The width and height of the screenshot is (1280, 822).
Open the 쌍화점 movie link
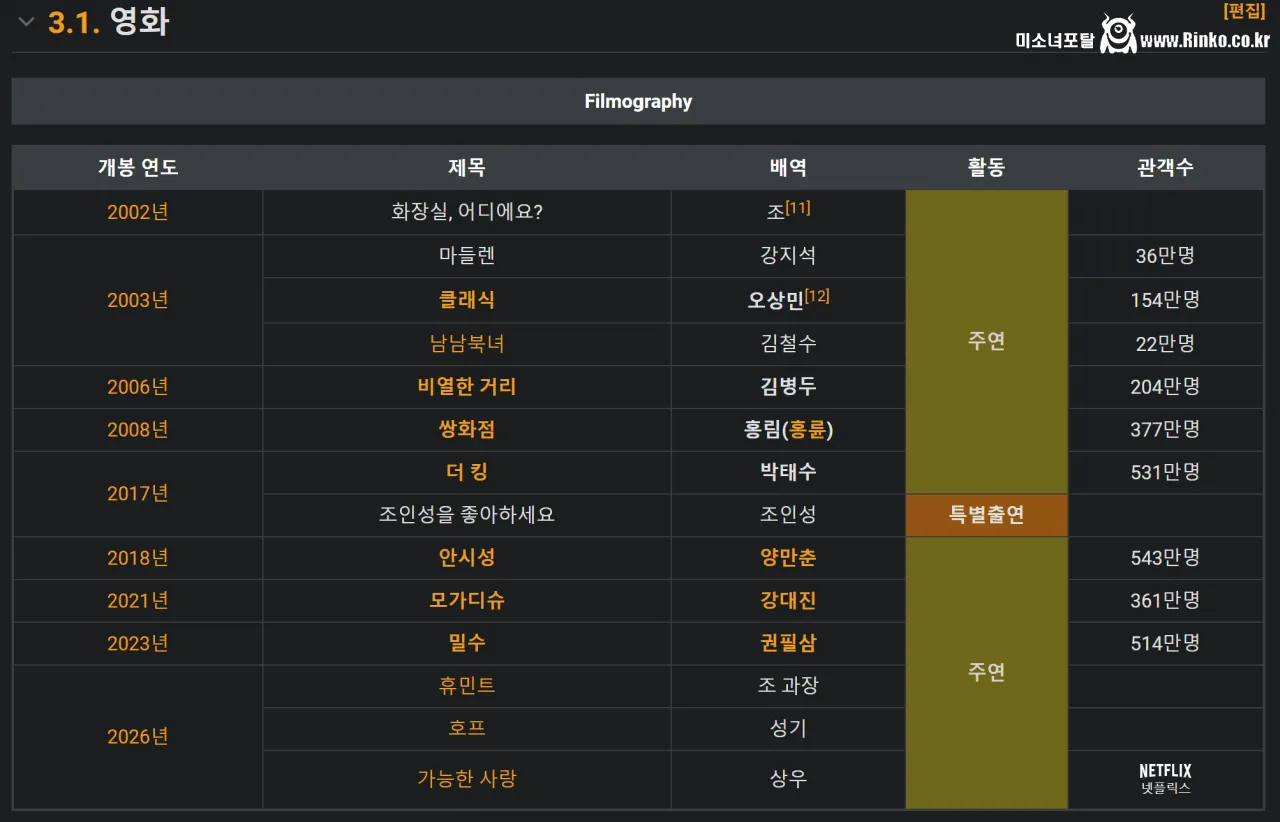[x=466, y=429]
